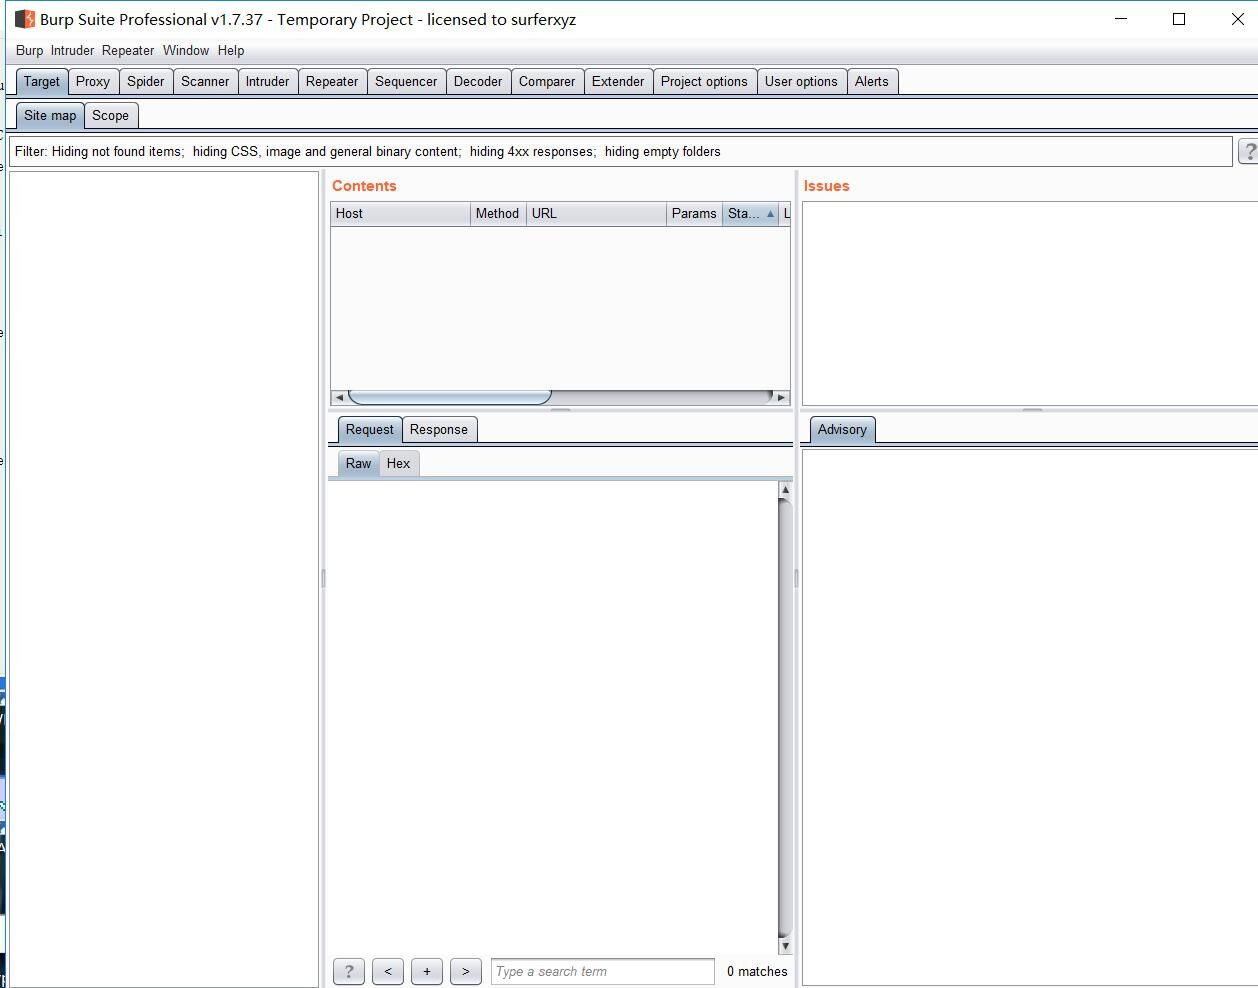This screenshot has height=988, width=1258.
Task: Select the Request tab
Action: click(370, 430)
